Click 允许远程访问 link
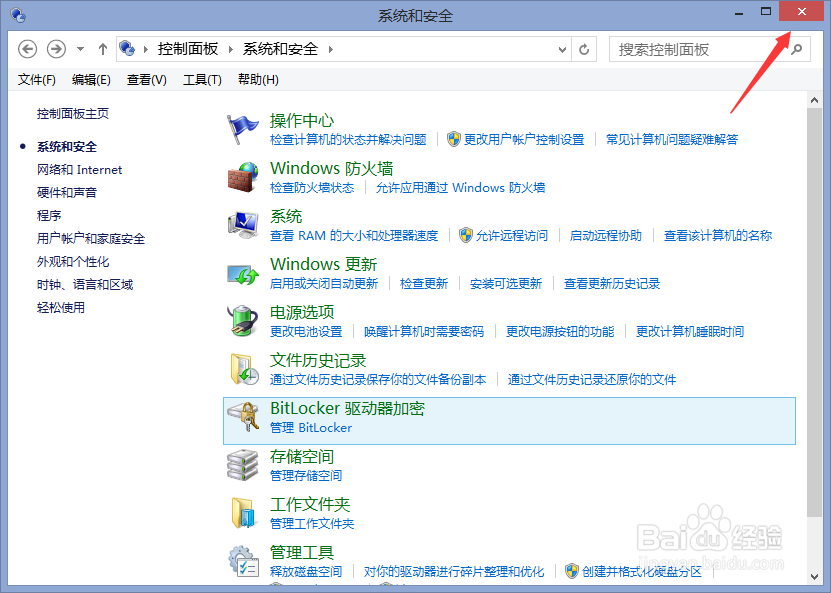 511,235
